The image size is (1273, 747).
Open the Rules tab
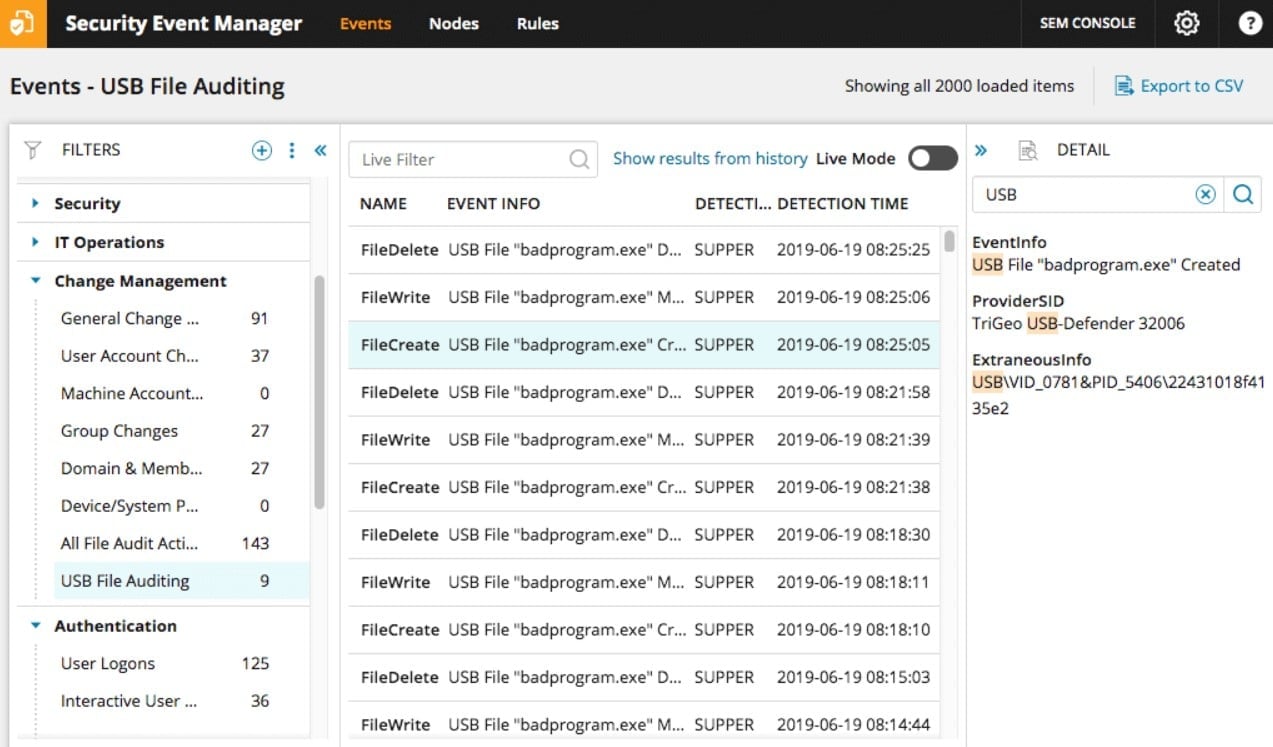click(x=538, y=23)
